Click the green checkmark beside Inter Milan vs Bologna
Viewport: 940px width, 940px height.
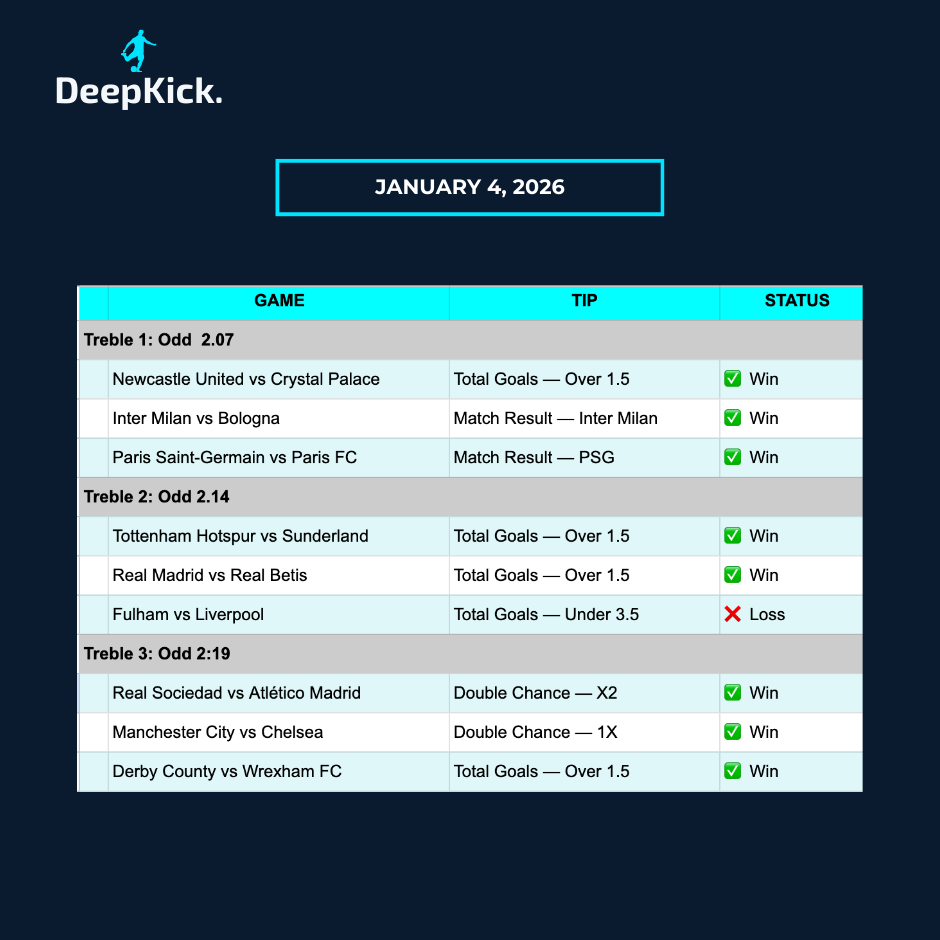733,418
